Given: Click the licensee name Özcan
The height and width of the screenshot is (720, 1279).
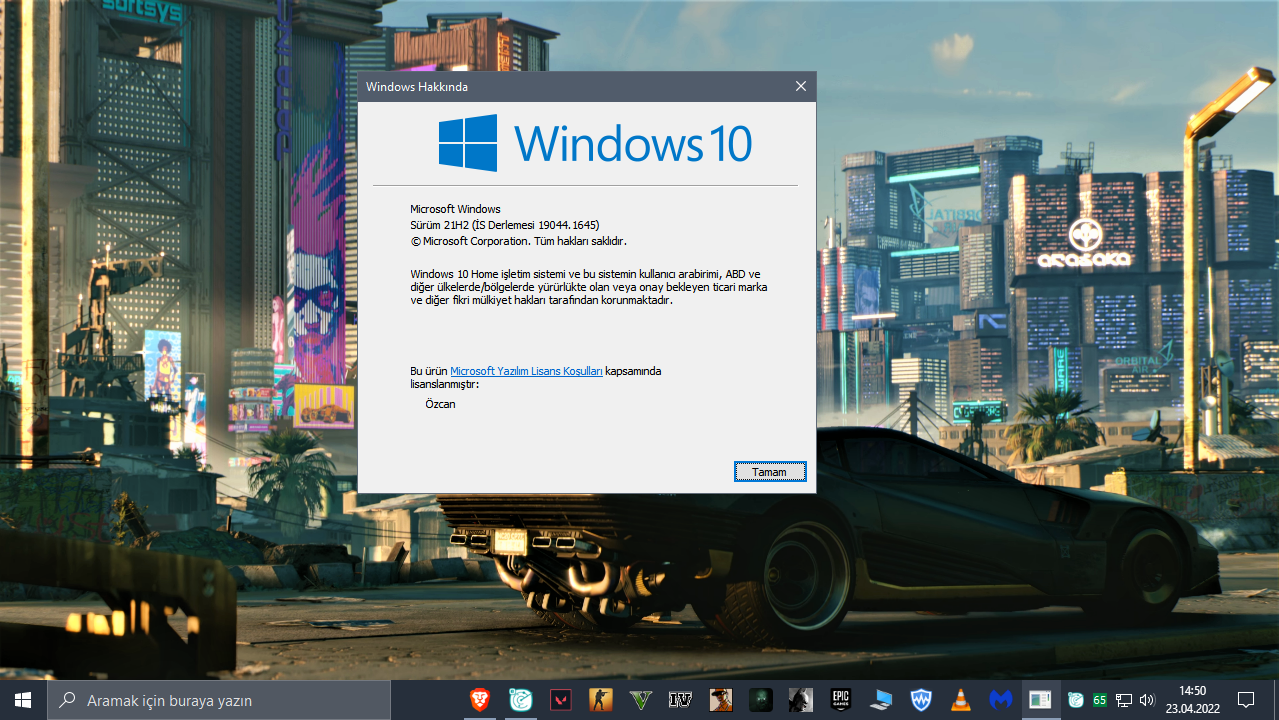Looking at the screenshot, I should point(440,404).
